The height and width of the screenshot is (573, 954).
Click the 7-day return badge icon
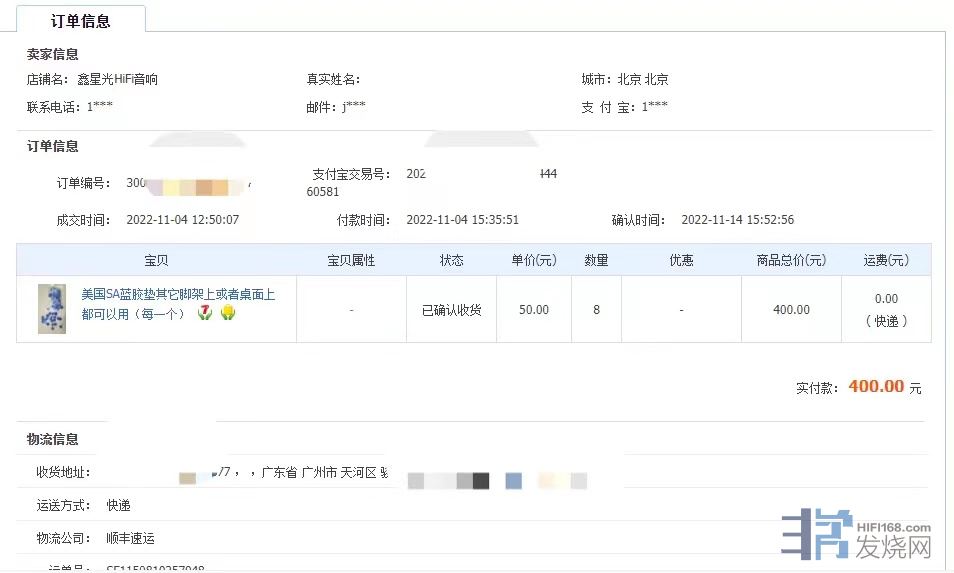pos(205,313)
